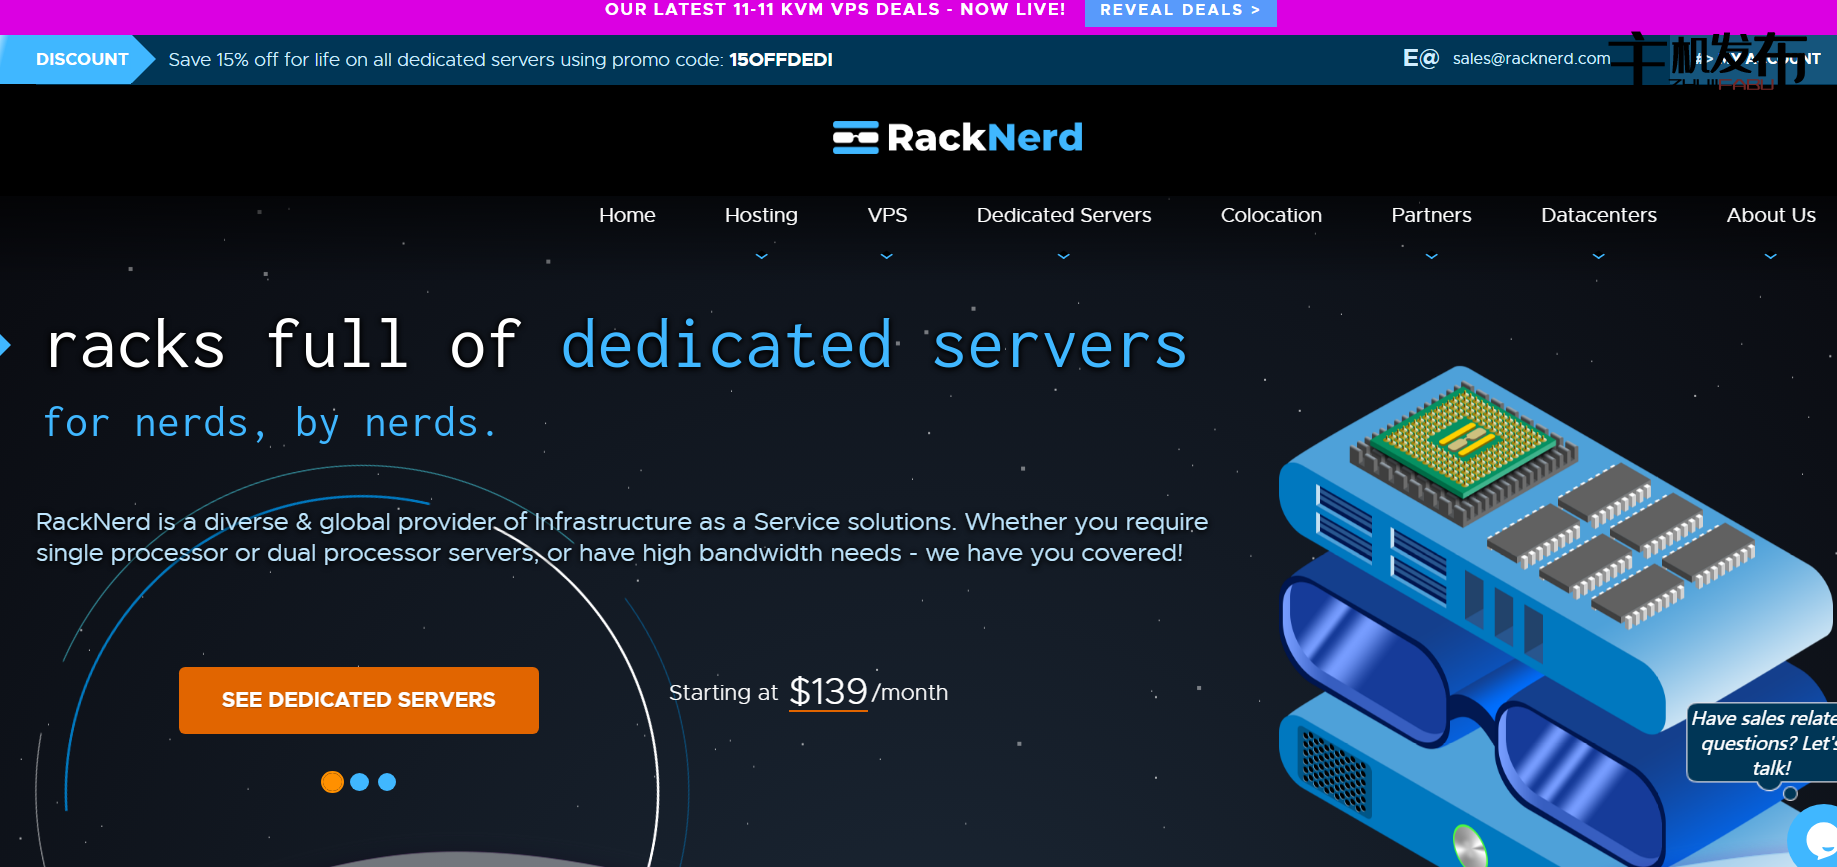Viewport: 1837px width, 867px height.
Task: Click the Reveal Deals button
Action: pyautogui.click(x=1180, y=11)
